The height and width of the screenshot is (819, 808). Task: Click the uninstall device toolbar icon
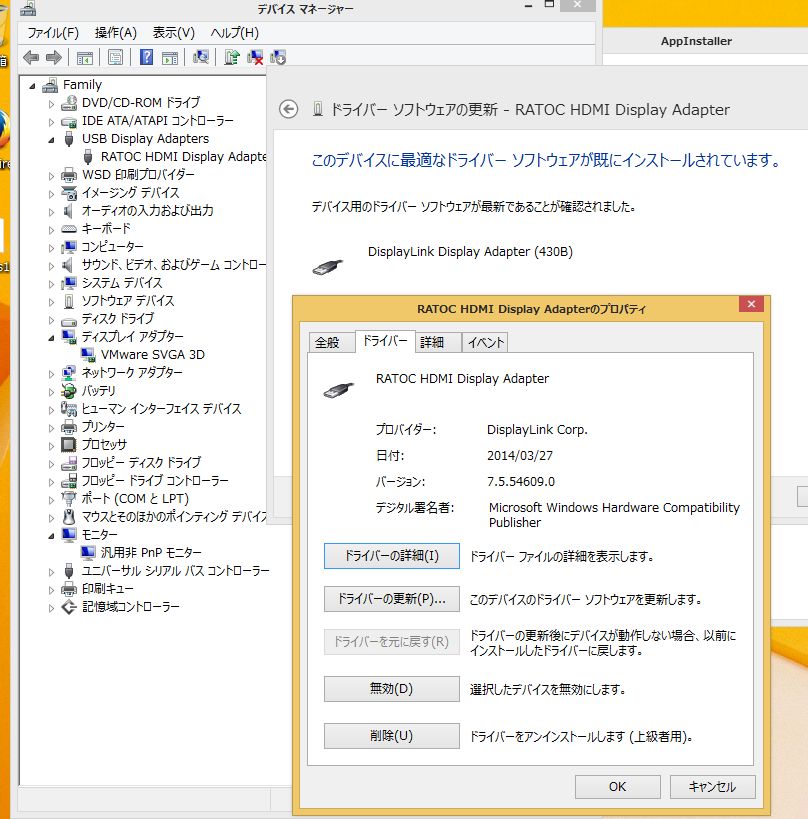pyautogui.click(x=255, y=57)
